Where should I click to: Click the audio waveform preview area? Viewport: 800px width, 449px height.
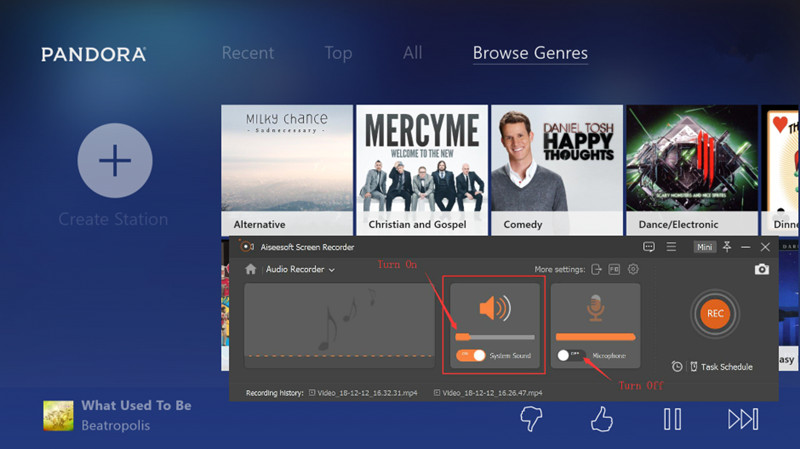coord(339,326)
